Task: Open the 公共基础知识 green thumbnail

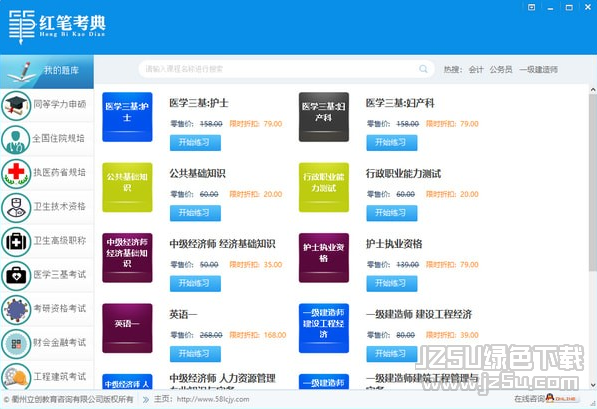Action: click(127, 187)
